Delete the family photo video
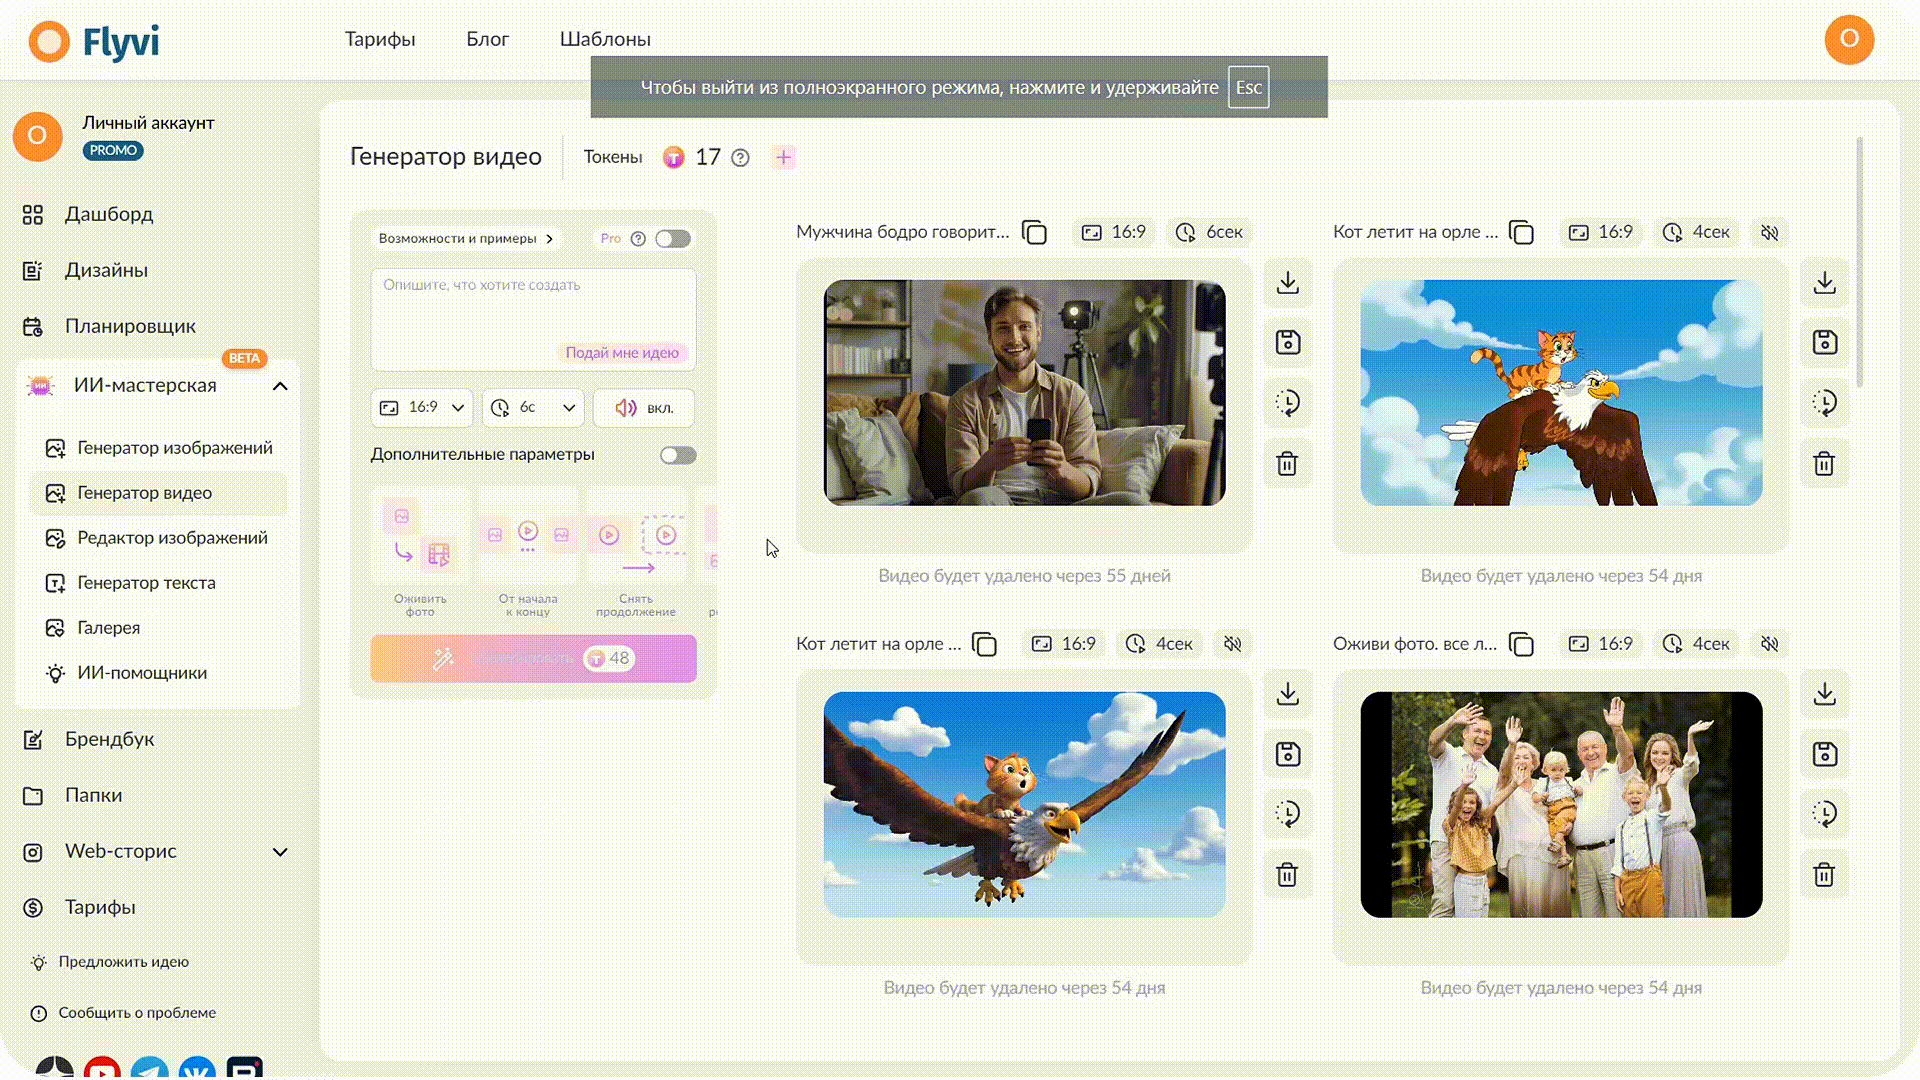The height and width of the screenshot is (1080, 1920). (1824, 875)
